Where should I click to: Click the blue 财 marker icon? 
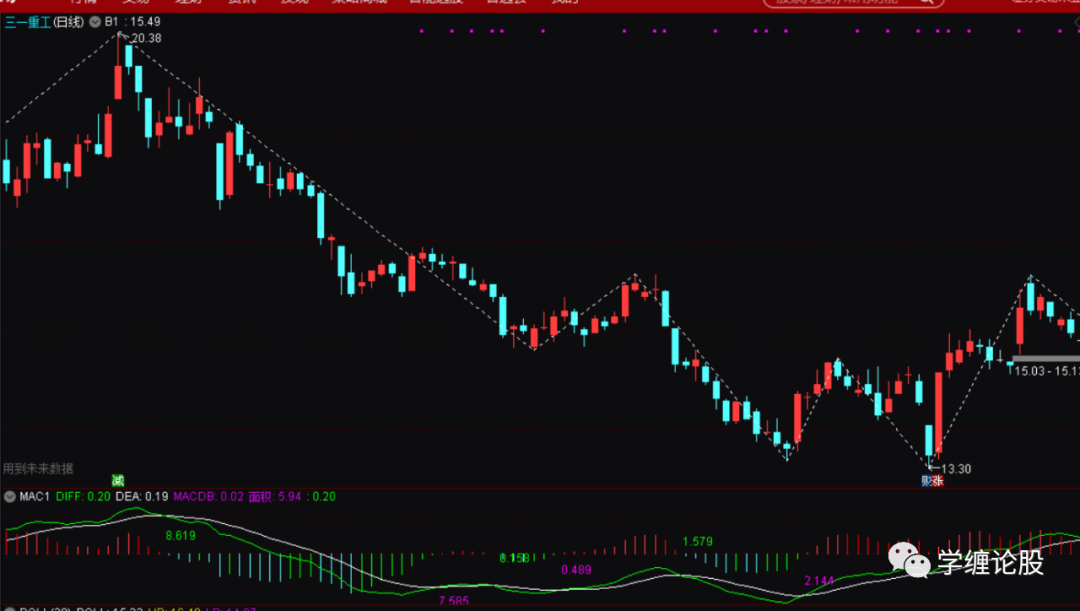[926, 481]
